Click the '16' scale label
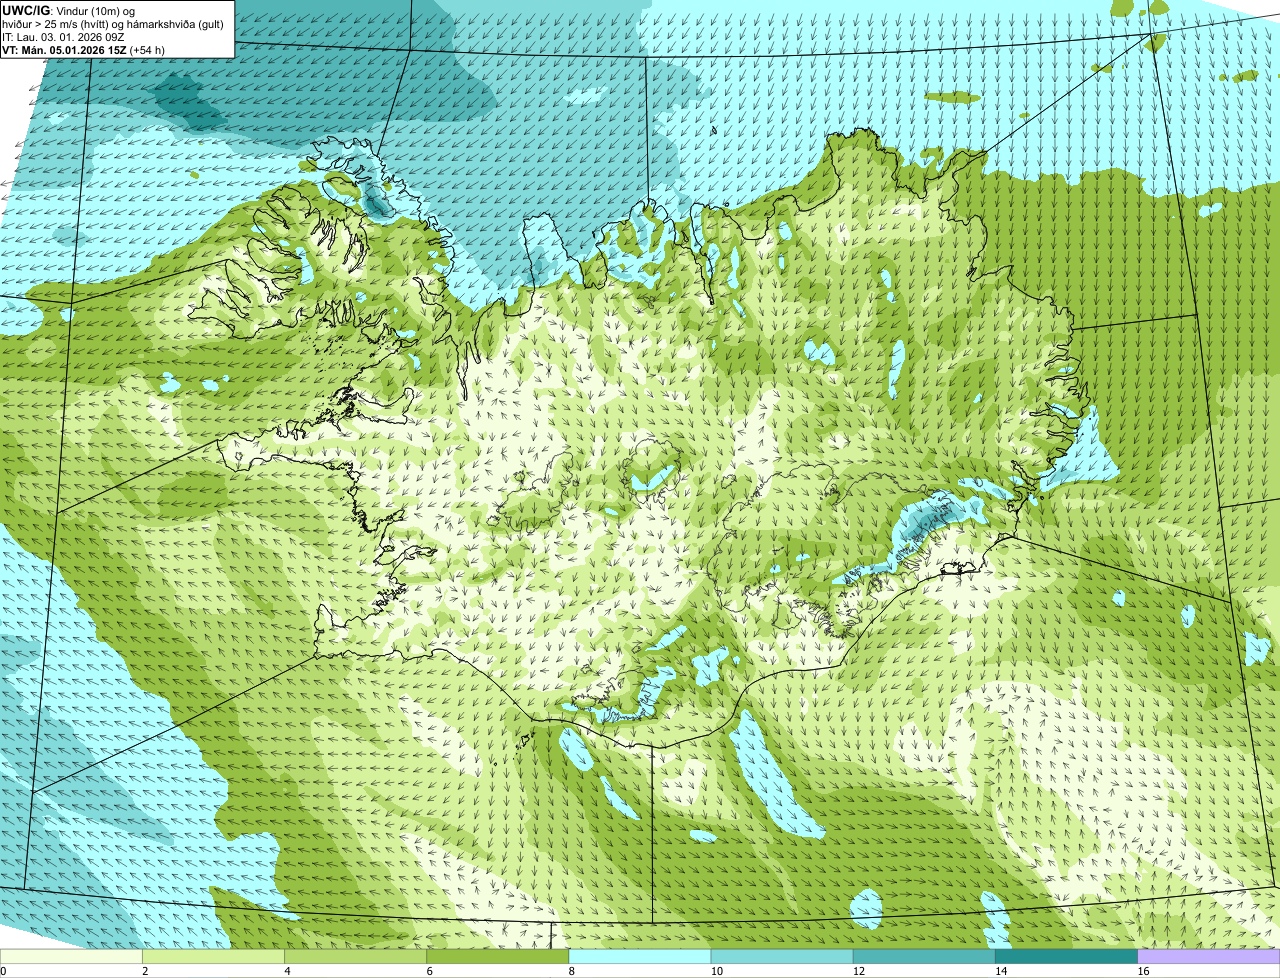Screen dimensions: 1280x978 1143,971
